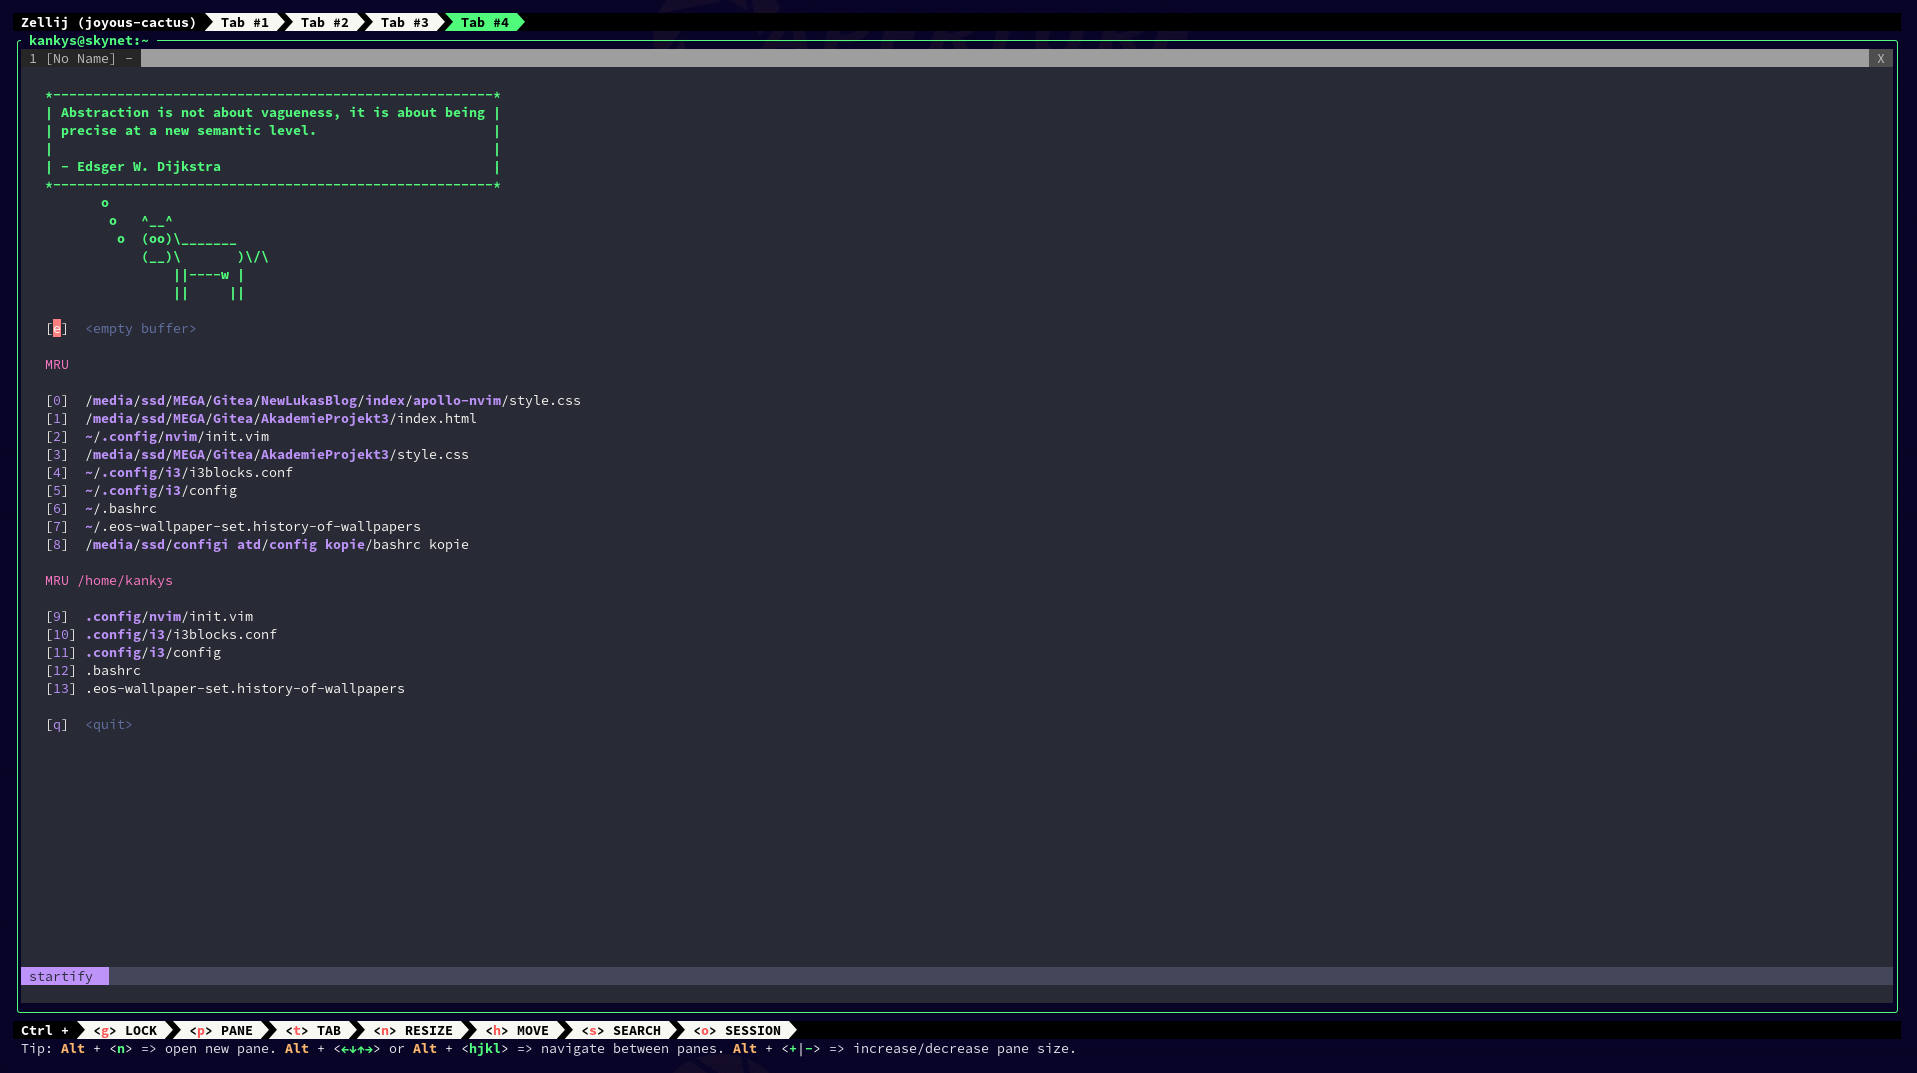Open SESSION mode in Zellij bar

[737, 1031]
